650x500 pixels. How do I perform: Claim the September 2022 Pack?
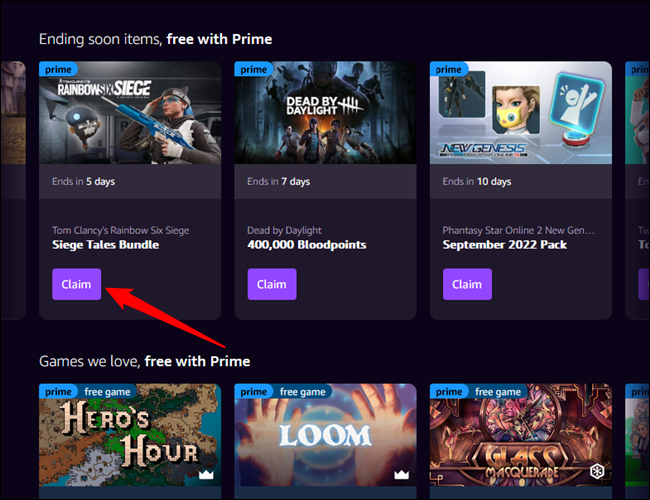click(467, 284)
